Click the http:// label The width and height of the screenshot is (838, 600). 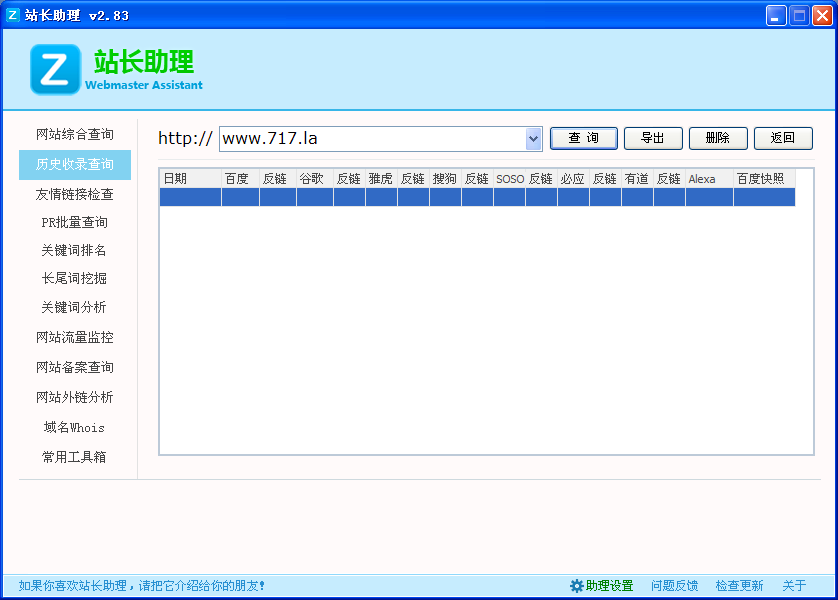[x=185, y=138]
